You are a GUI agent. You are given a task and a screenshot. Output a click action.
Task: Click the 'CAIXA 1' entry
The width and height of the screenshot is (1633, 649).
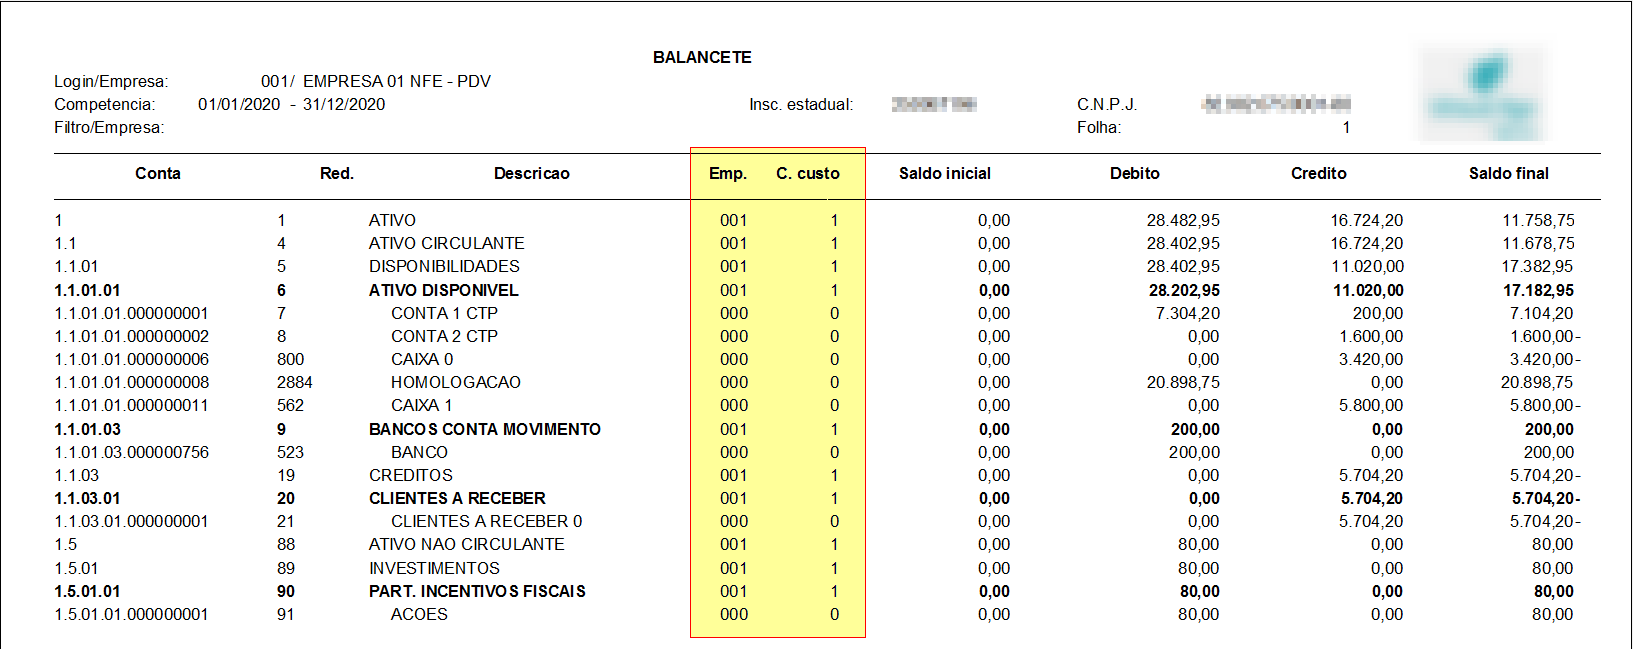coord(422,405)
